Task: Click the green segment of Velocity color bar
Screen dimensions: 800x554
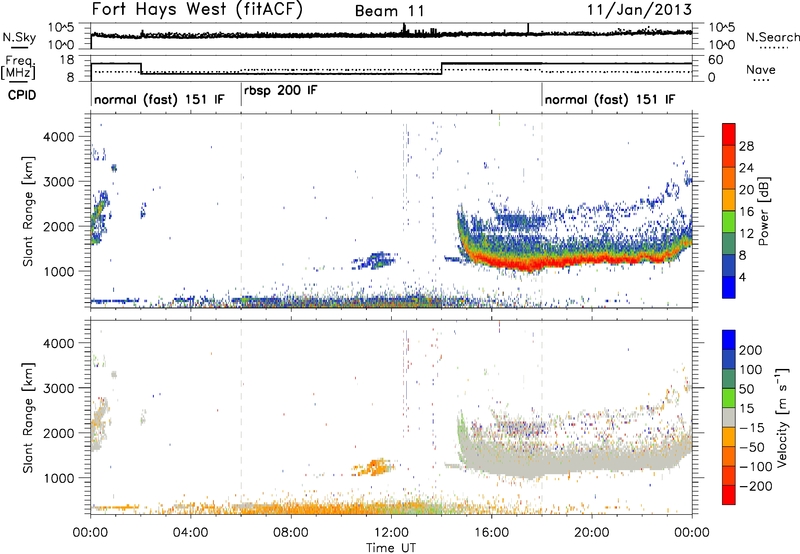Action: click(729, 398)
